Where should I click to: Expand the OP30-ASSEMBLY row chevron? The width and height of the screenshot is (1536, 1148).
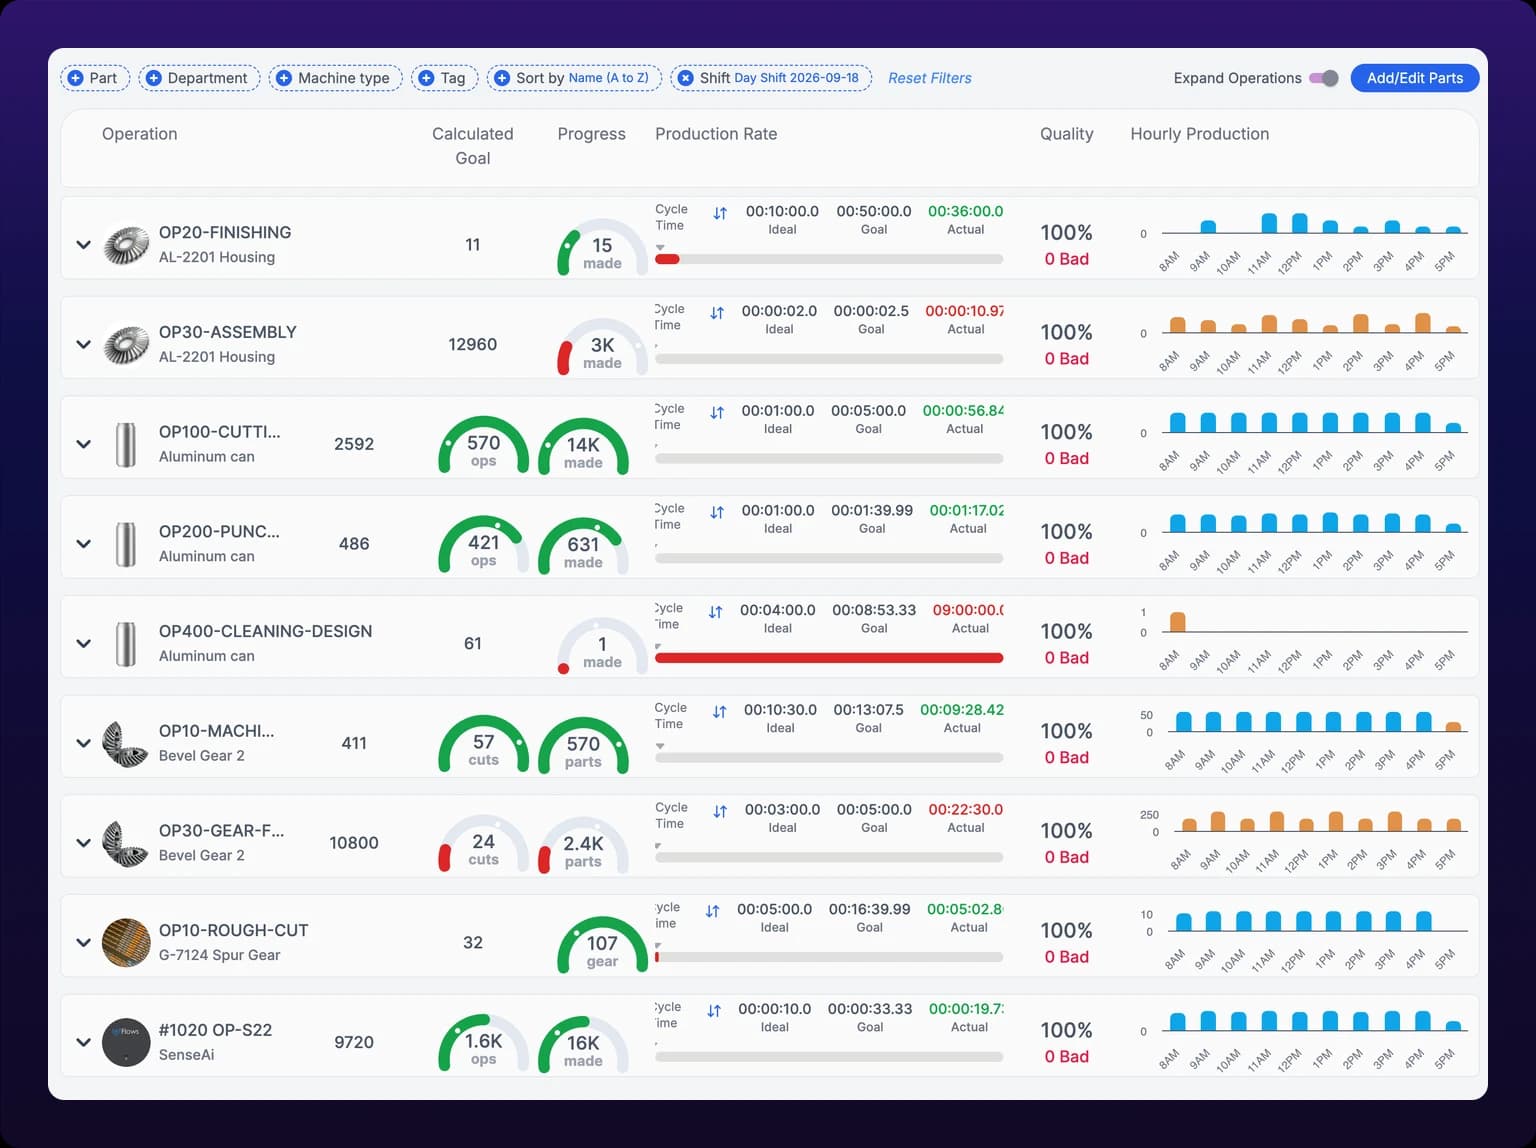point(84,344)
